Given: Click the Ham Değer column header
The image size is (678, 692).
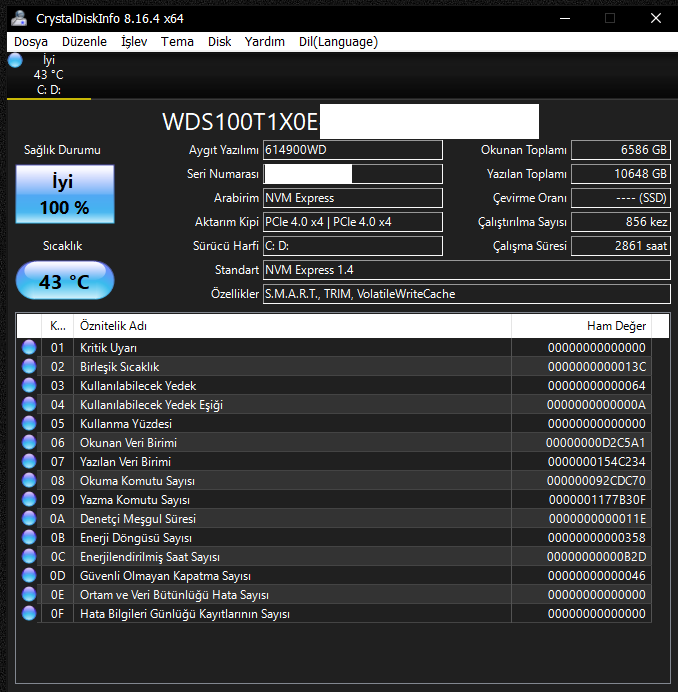Looking at the screenshot, I should 581,326.
